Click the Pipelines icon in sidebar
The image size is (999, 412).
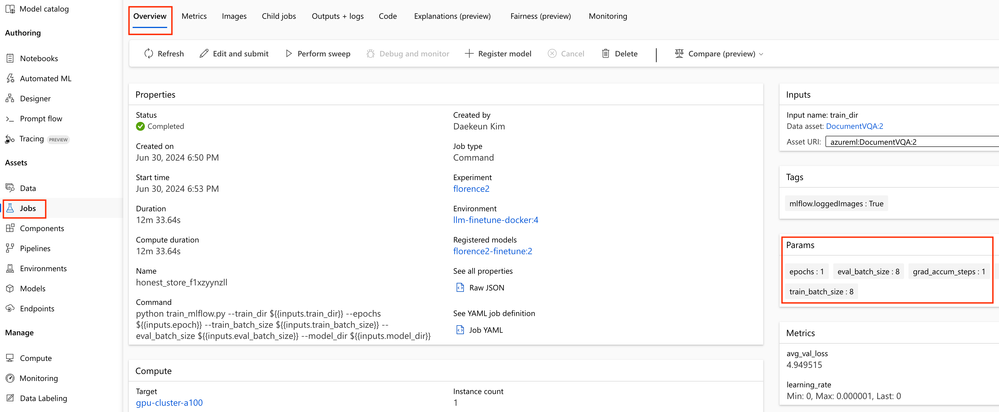[10, 249]
